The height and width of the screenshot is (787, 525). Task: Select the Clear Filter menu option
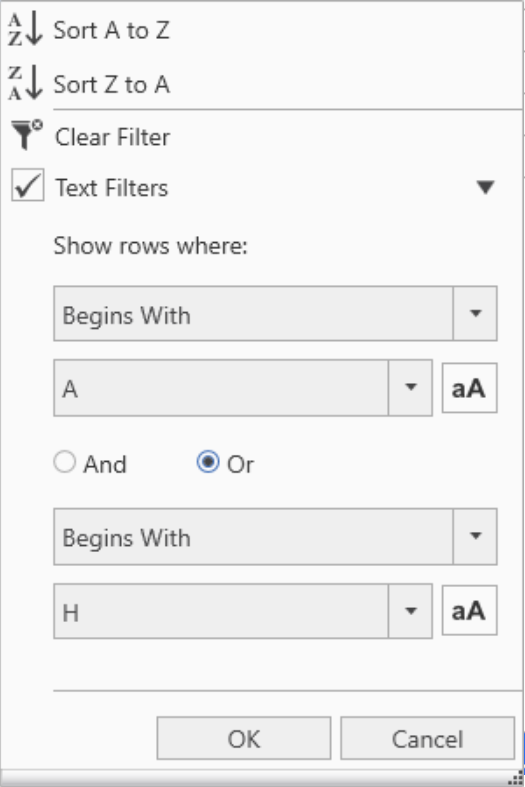(x=112, y=137)
